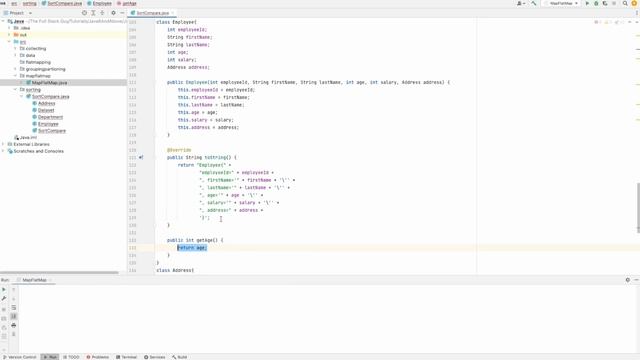
Task: Open the IDE updates and settings icon at the top right
Action: pyautogui.click(x=634, y=3)
